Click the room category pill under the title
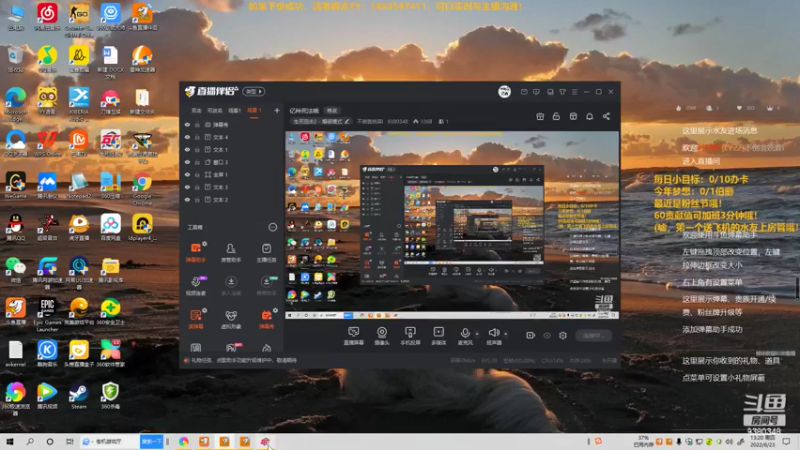 [321, 121]
